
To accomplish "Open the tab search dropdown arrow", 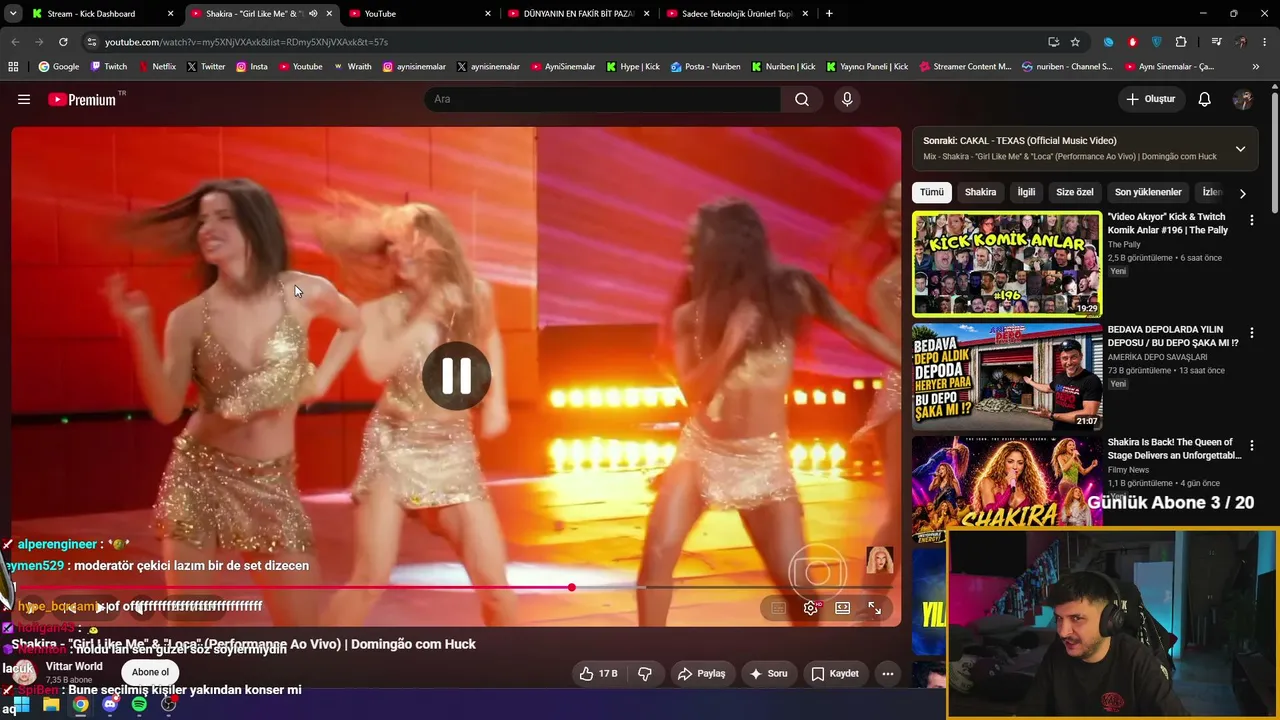I will 13,13.
